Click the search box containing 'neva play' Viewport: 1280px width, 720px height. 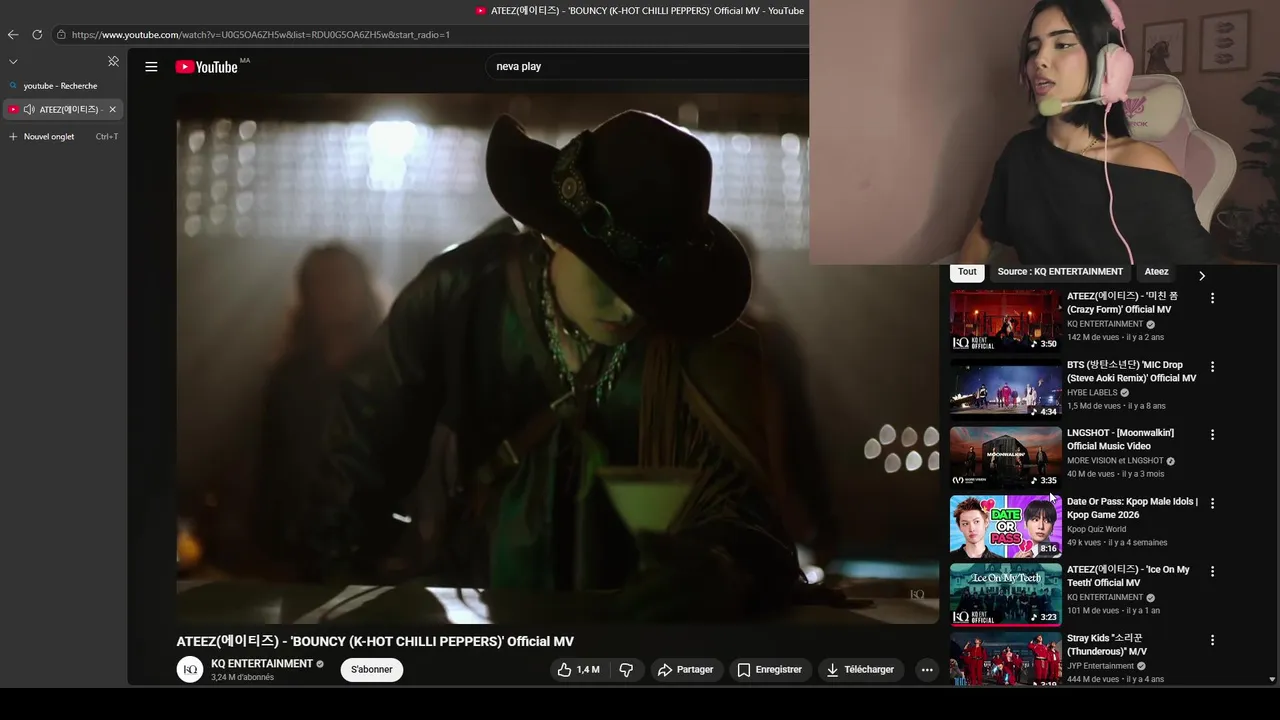pos(648,66)
